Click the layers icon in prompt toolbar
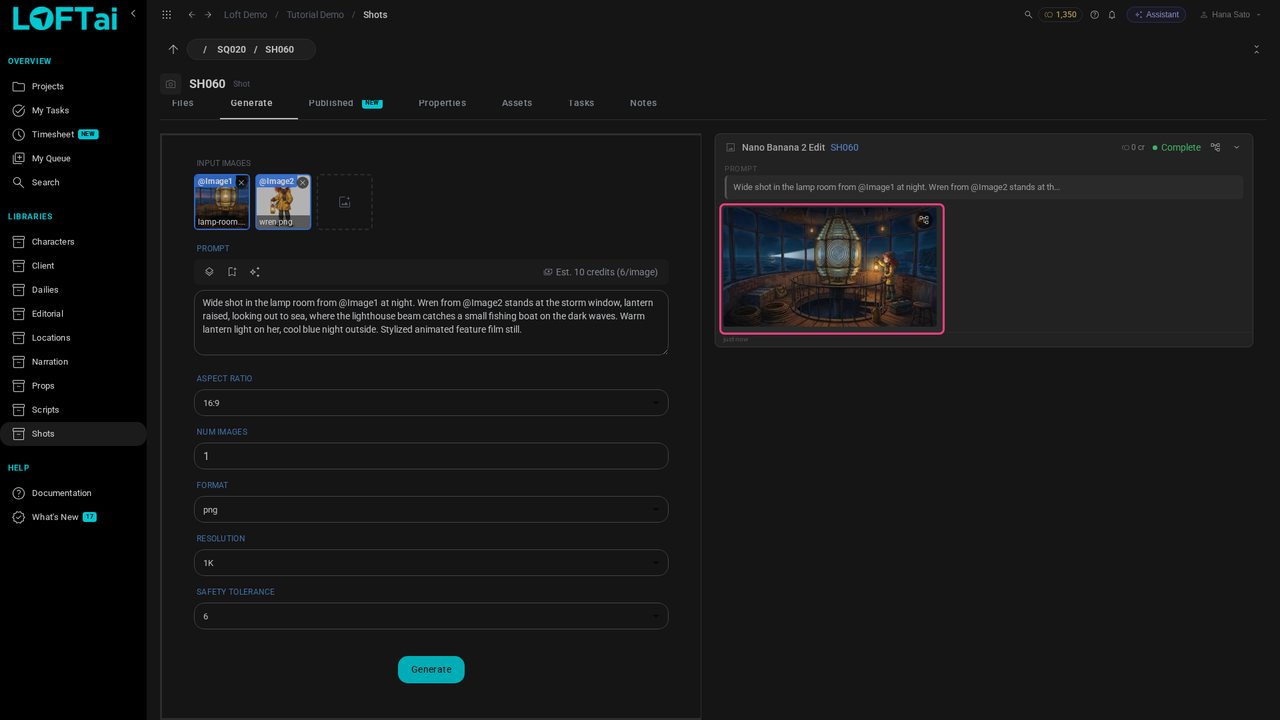 click(209, 272)
